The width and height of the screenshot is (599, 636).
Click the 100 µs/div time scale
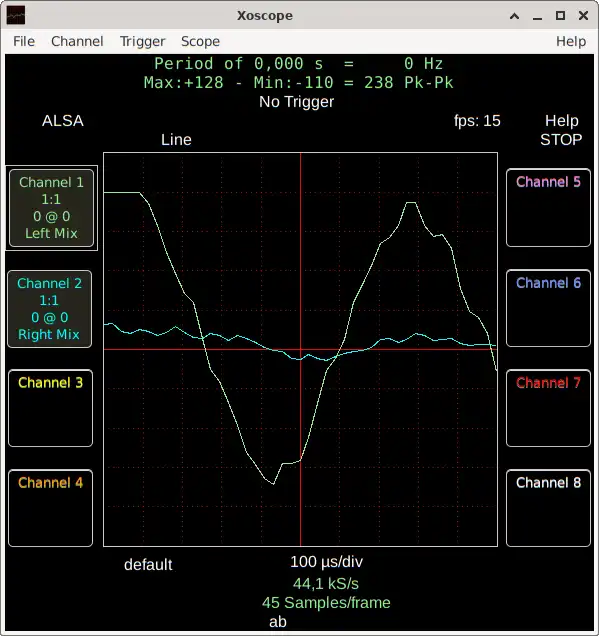click(326, 562)
